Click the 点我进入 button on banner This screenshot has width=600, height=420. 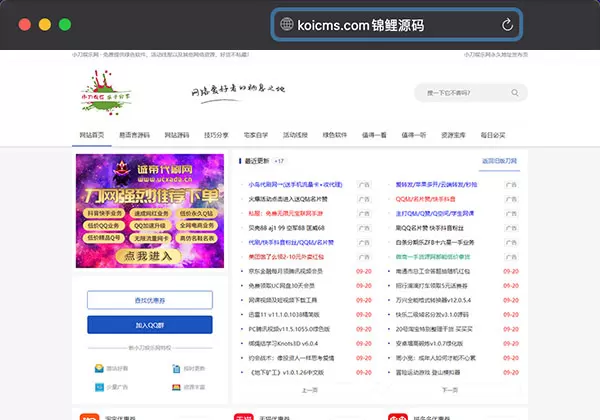[148, 256]
